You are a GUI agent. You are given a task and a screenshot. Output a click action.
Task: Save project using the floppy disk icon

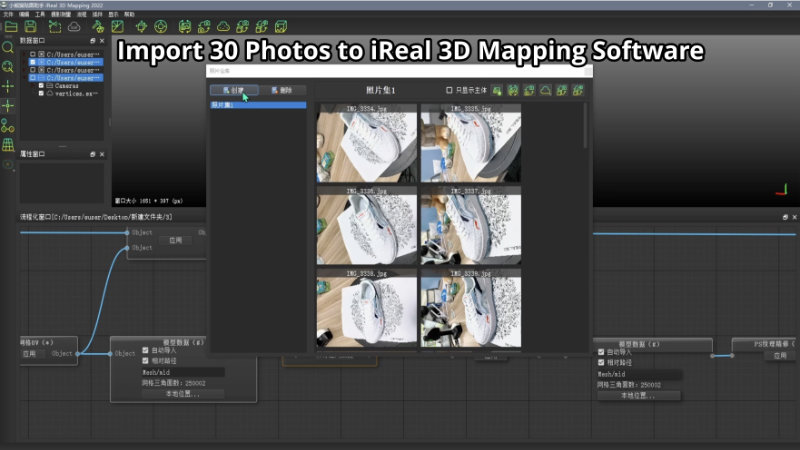click(31, 27)
